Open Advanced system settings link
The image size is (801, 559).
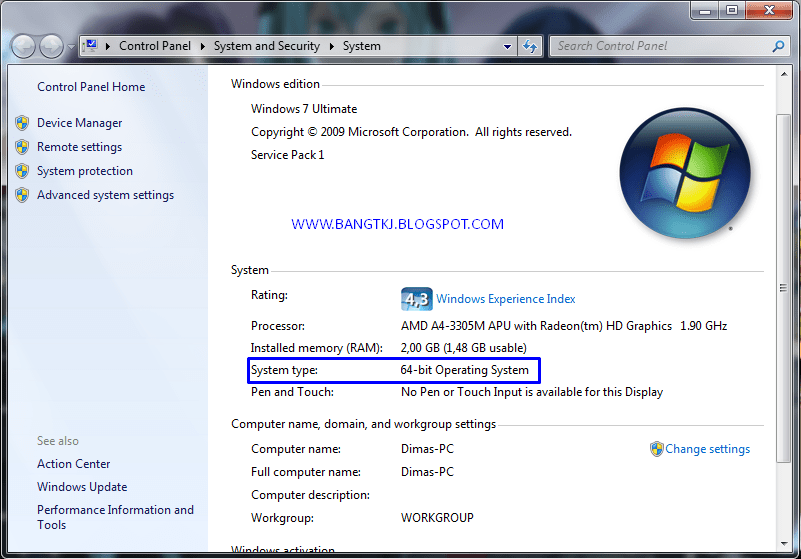[105, 195]
